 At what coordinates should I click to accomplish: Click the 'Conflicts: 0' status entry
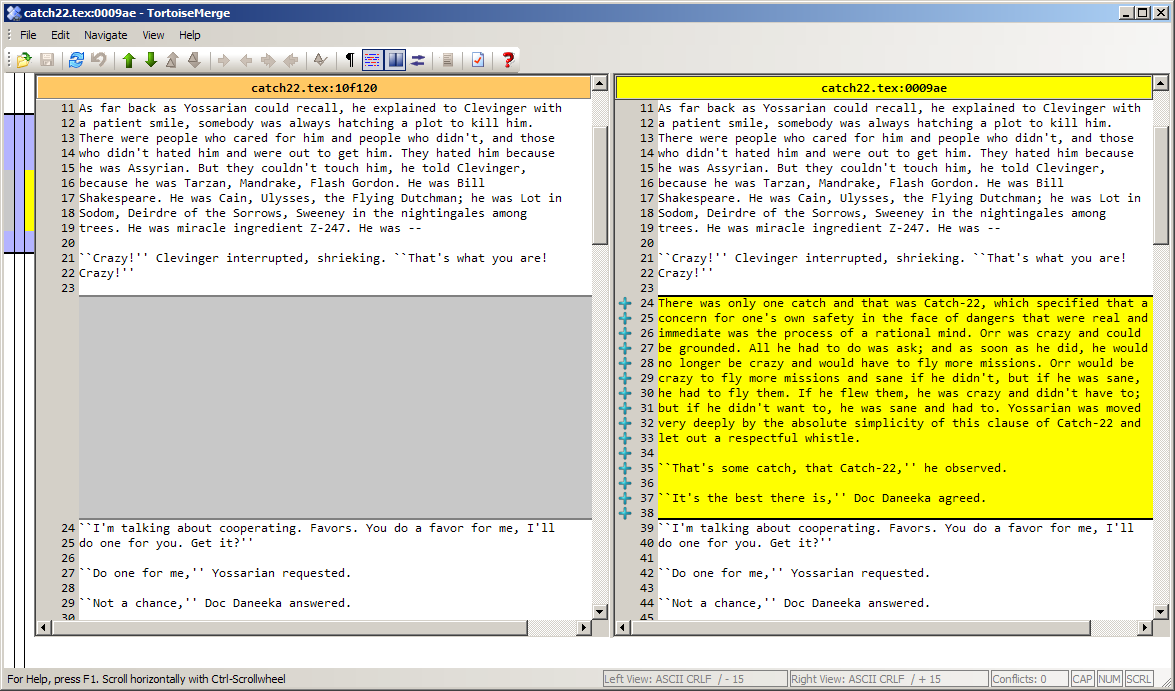pos(1030,679)
